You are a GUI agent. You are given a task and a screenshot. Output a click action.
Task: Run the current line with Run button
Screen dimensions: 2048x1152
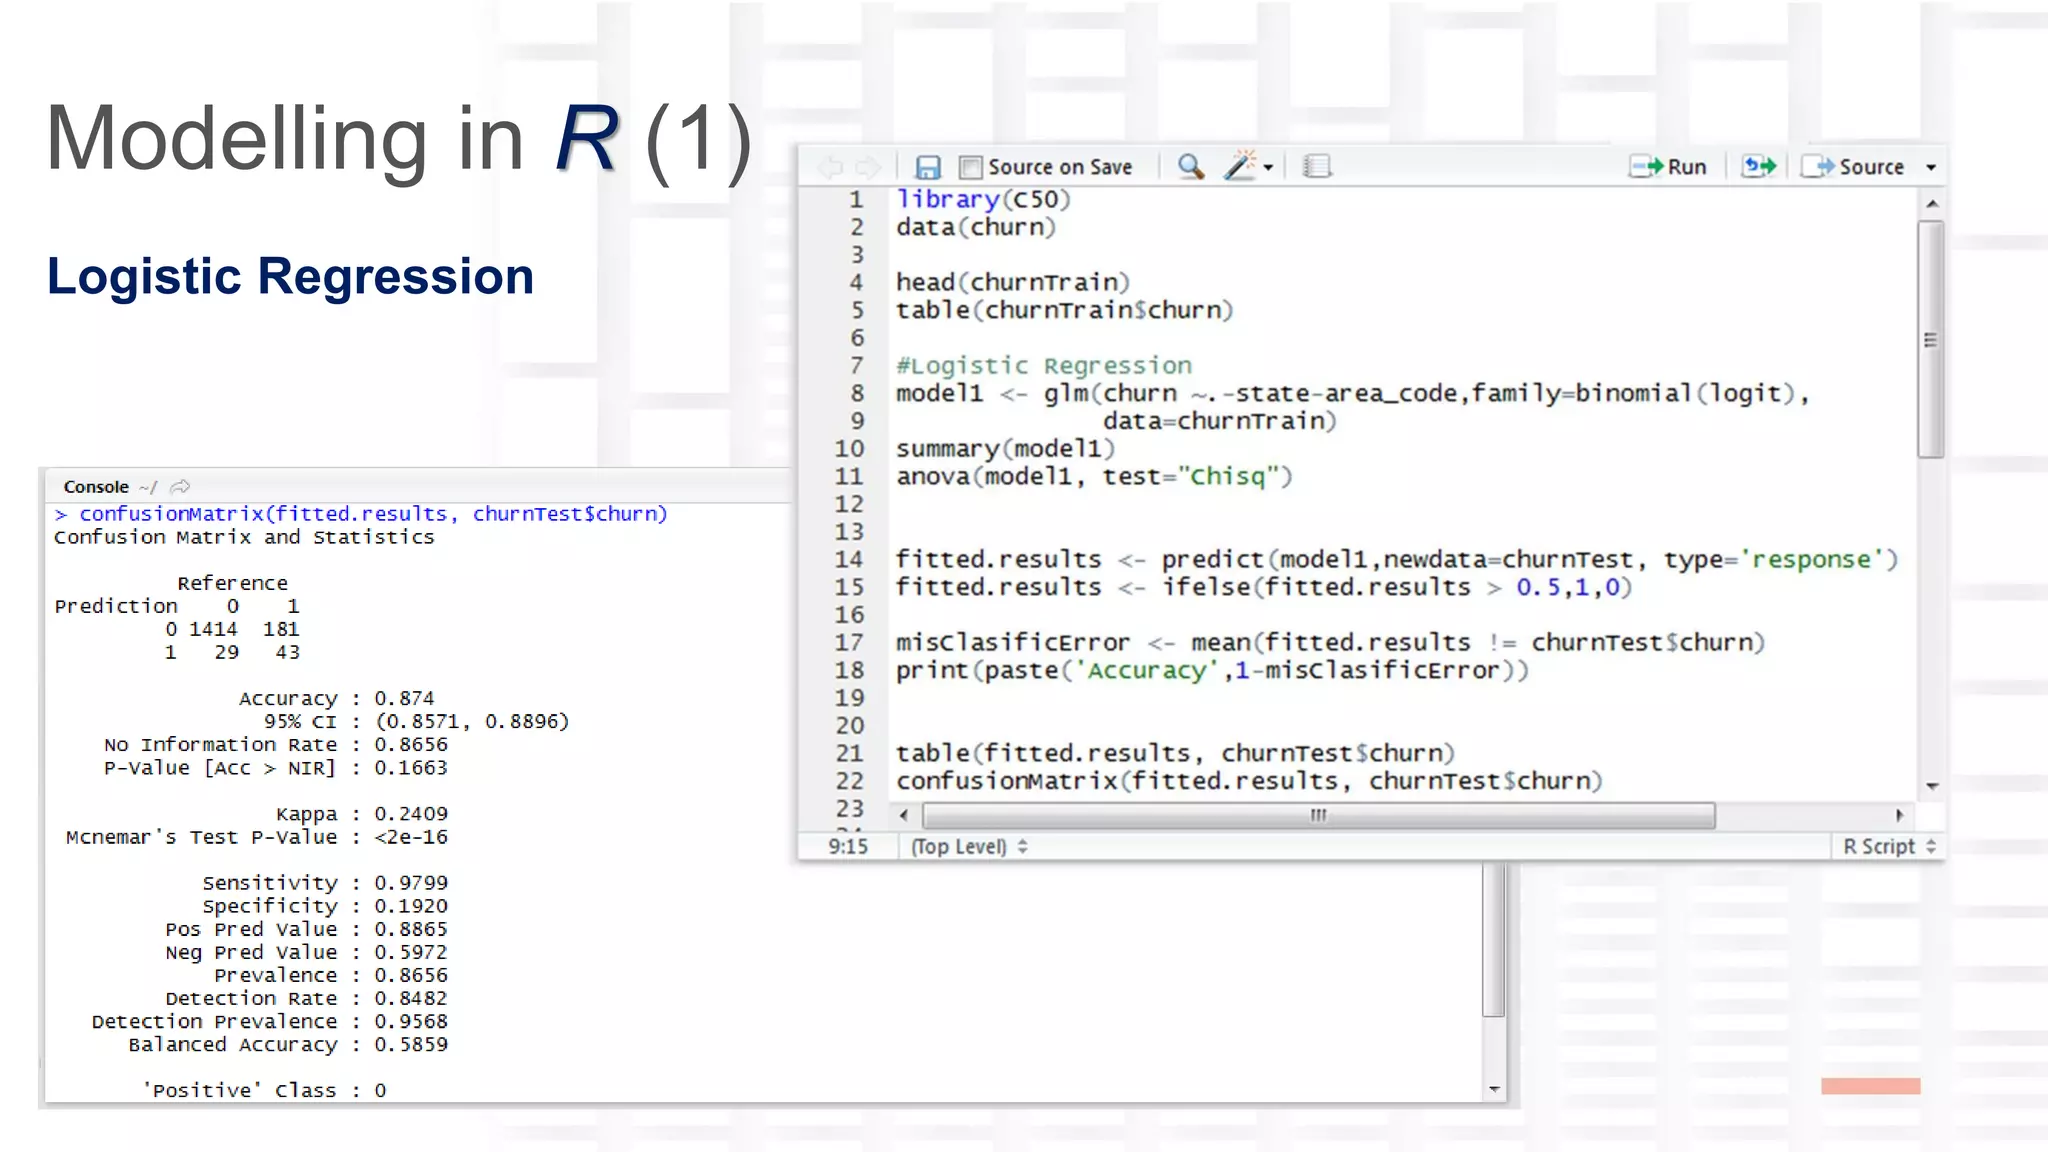[x=1668, y=167]
